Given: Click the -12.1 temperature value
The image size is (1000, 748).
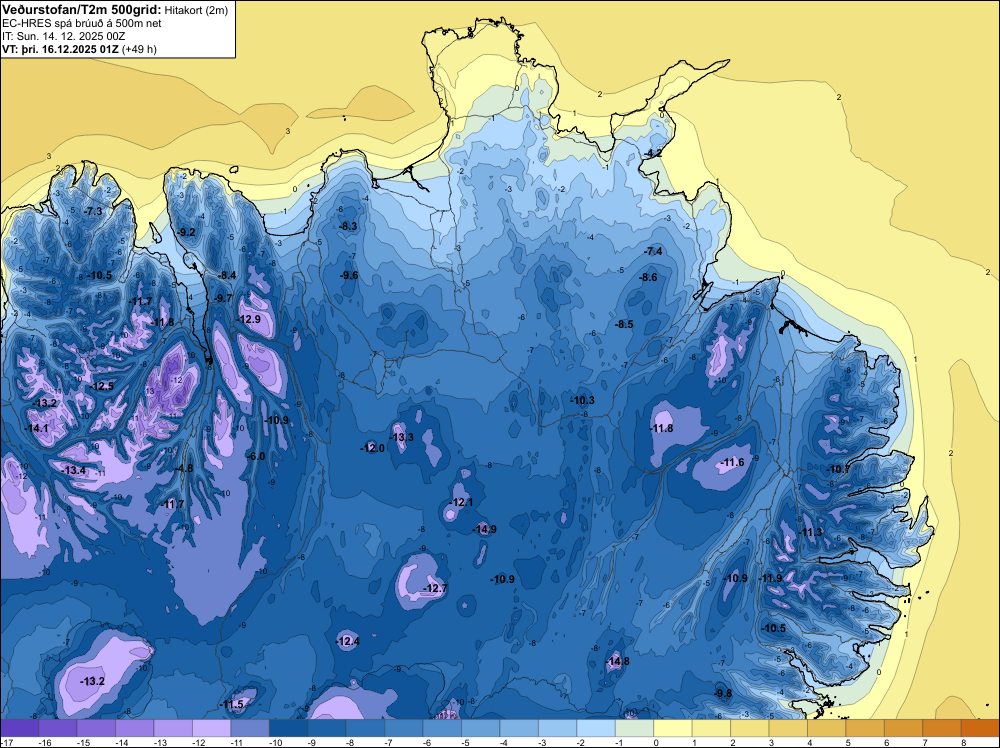Looking at the screenshot, I should 461,502.
